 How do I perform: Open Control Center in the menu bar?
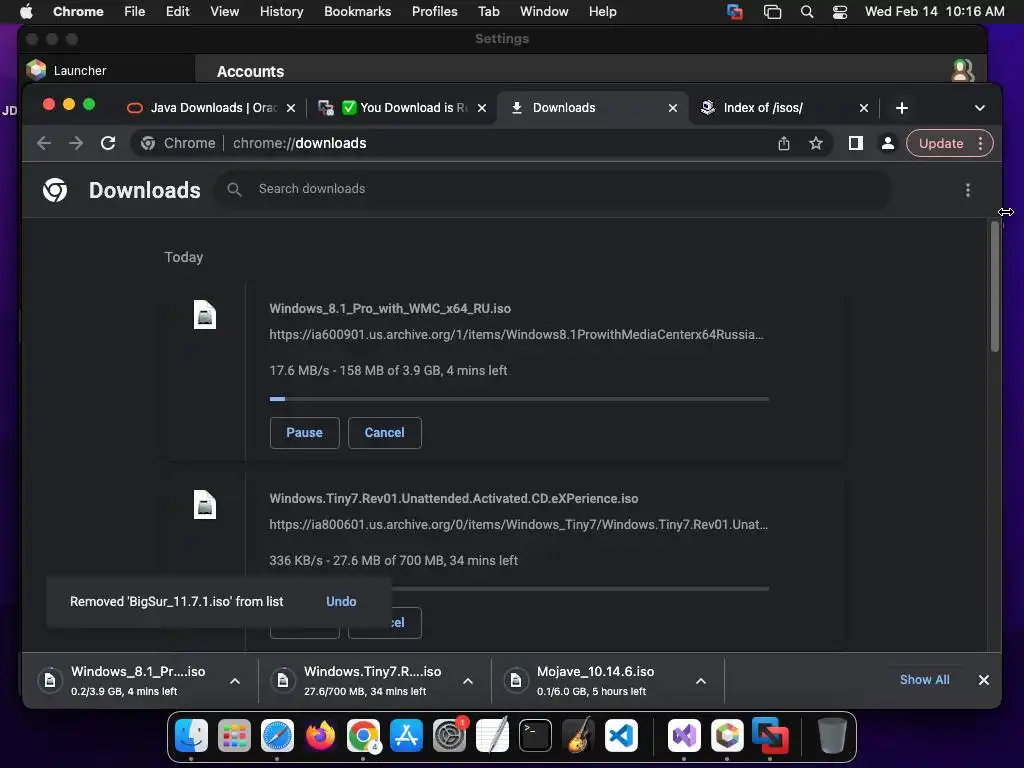(x=840, y=12)
